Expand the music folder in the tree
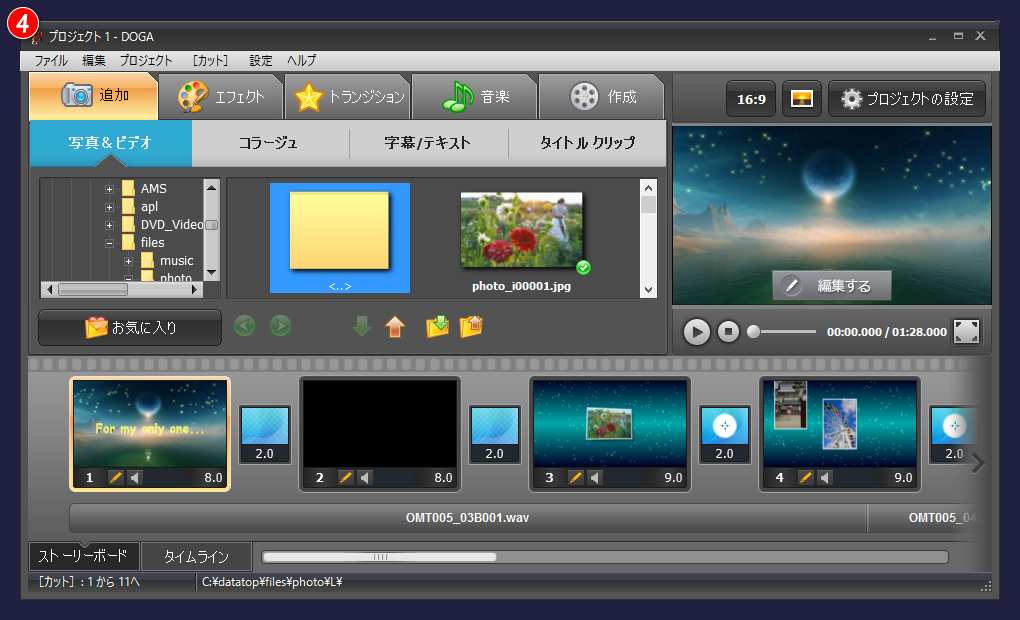This screenshot has height=620, width=1020. tap(128, 260)
